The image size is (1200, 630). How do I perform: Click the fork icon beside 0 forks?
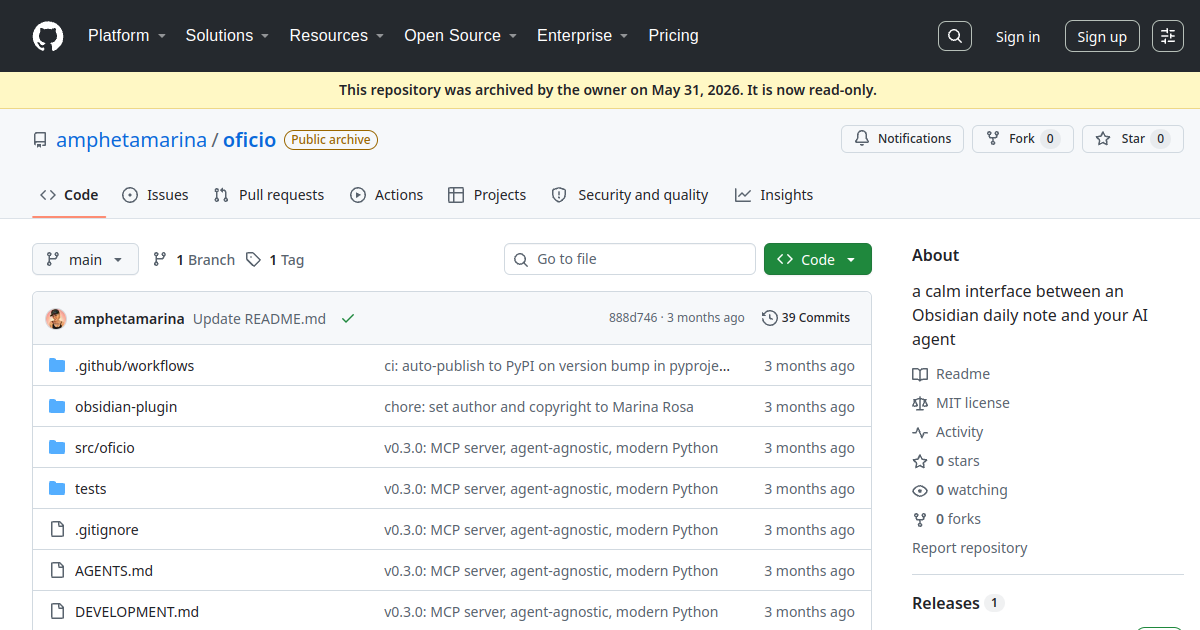tap(920, 519)
